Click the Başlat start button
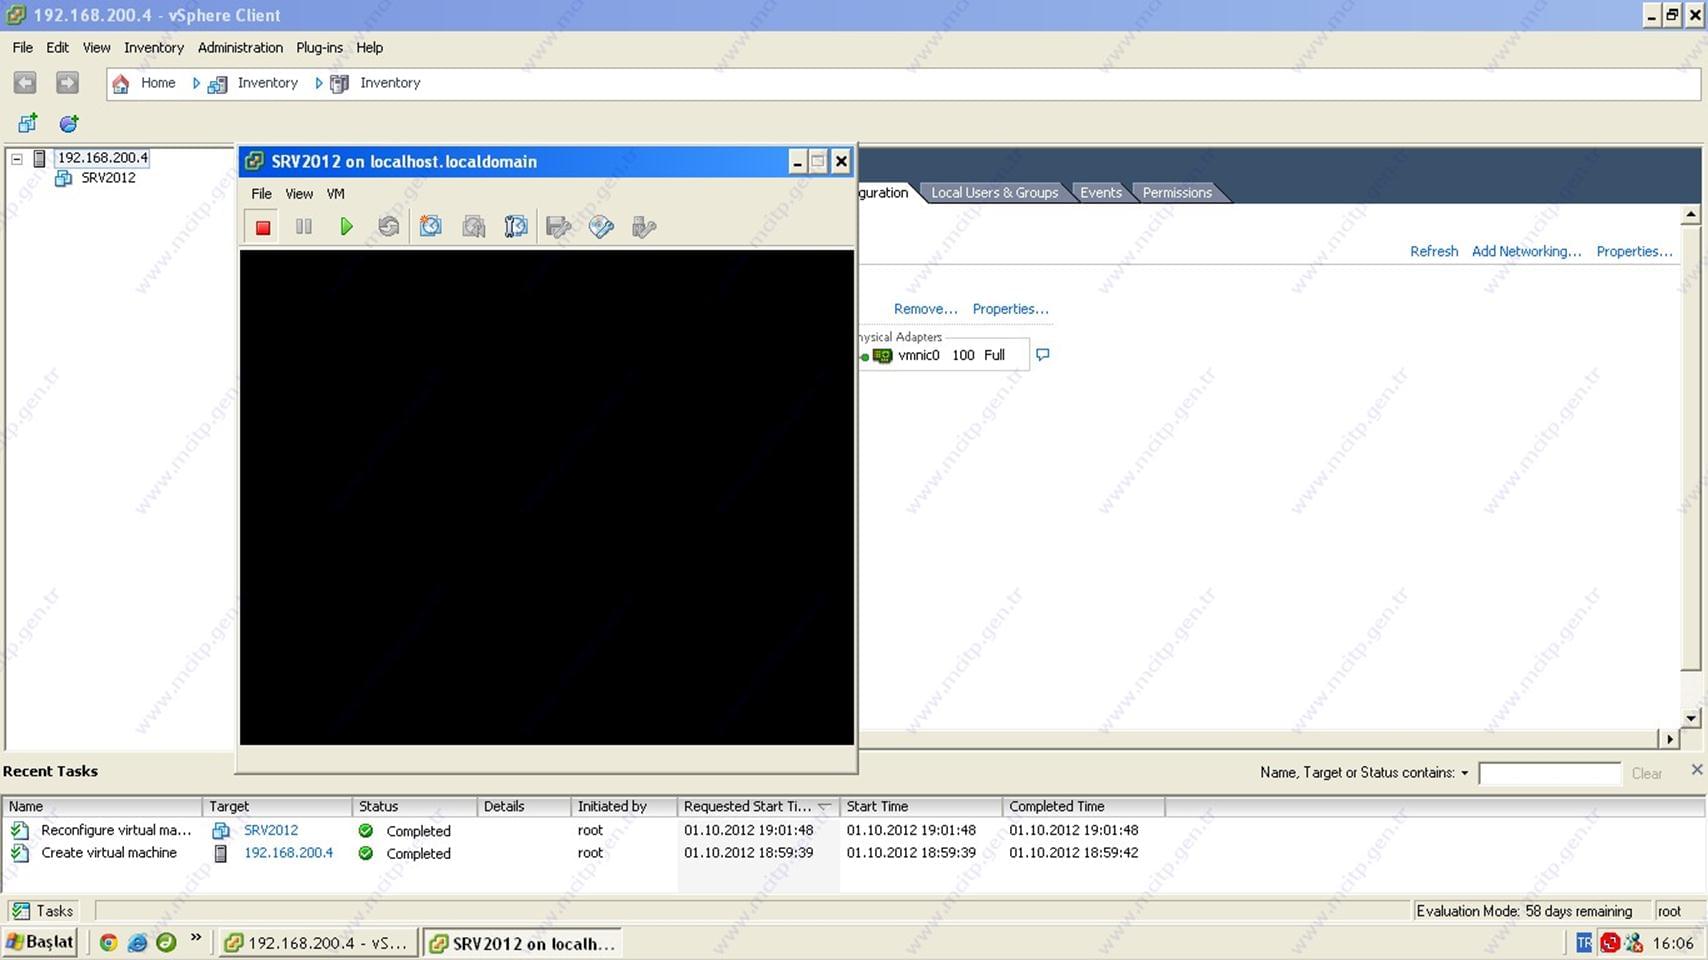Viewport: 1708px width, 960px height. (x=40, y=942)
